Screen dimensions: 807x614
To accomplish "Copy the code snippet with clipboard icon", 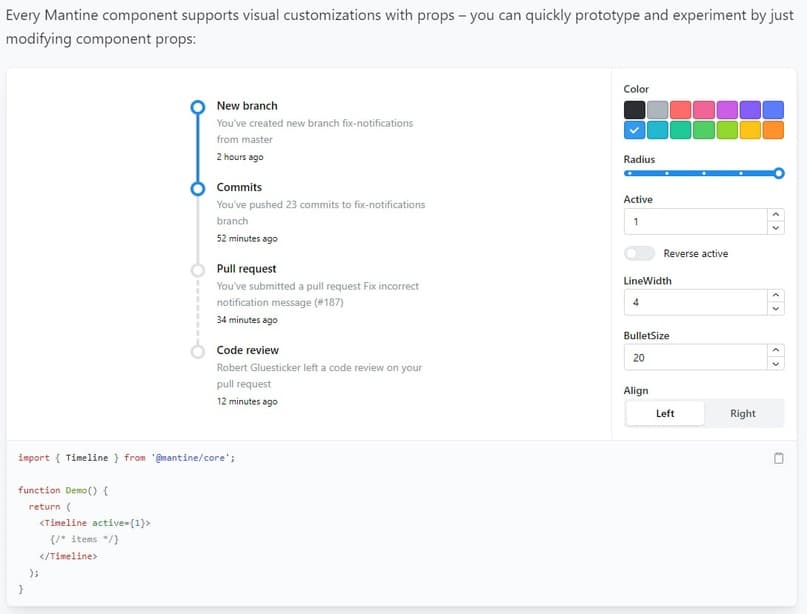I will [778, 458].
